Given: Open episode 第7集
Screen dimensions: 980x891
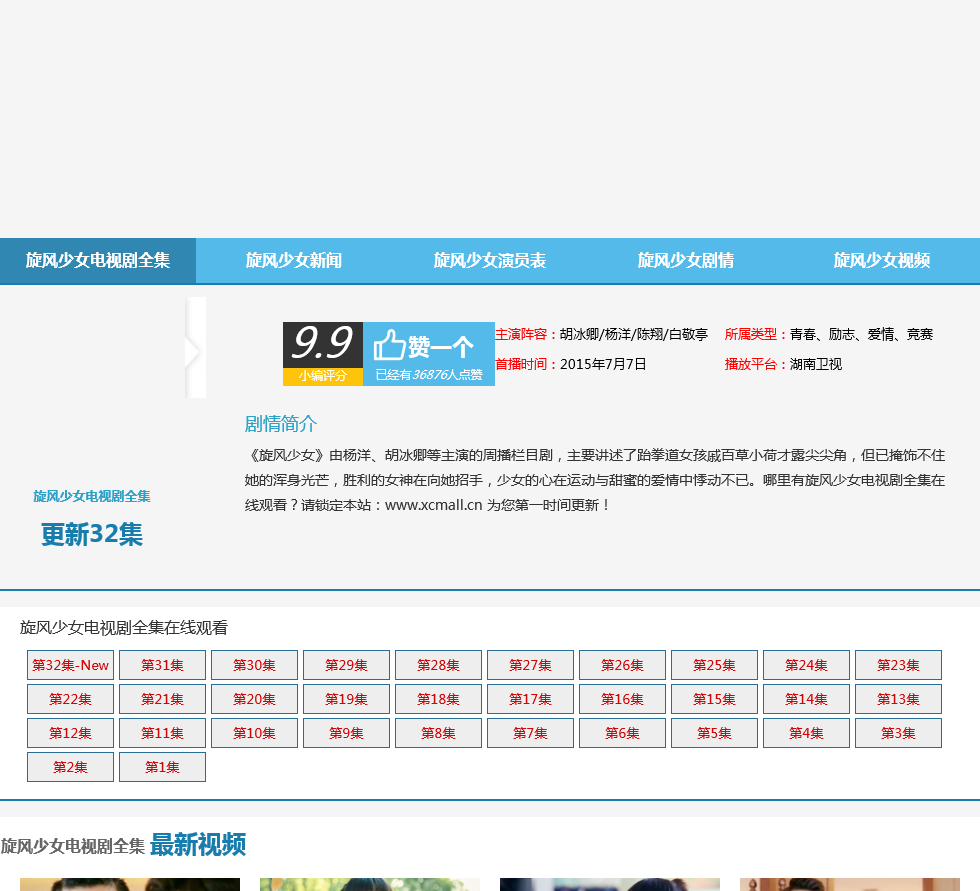Looking at the screenshot, I should (x=530, y=733).
